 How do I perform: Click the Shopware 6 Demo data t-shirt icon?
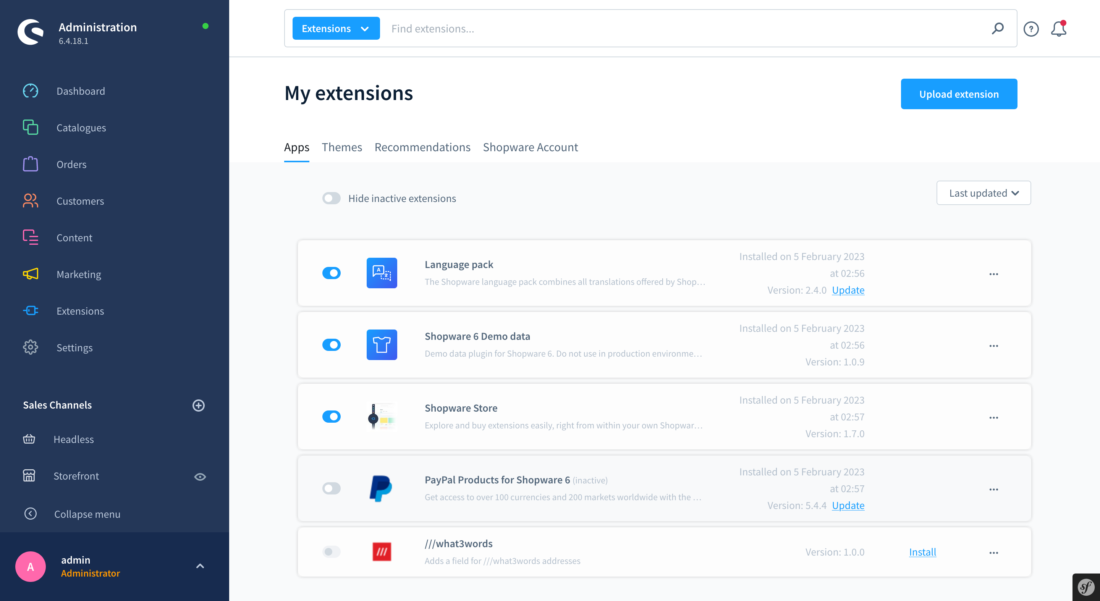coord(382,344)
